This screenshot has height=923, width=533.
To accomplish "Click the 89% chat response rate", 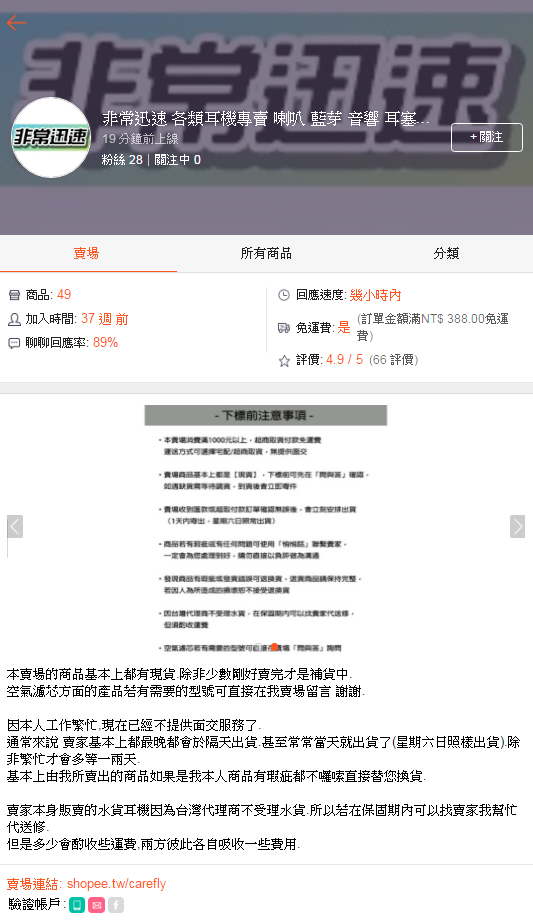I will pos(105,343).
